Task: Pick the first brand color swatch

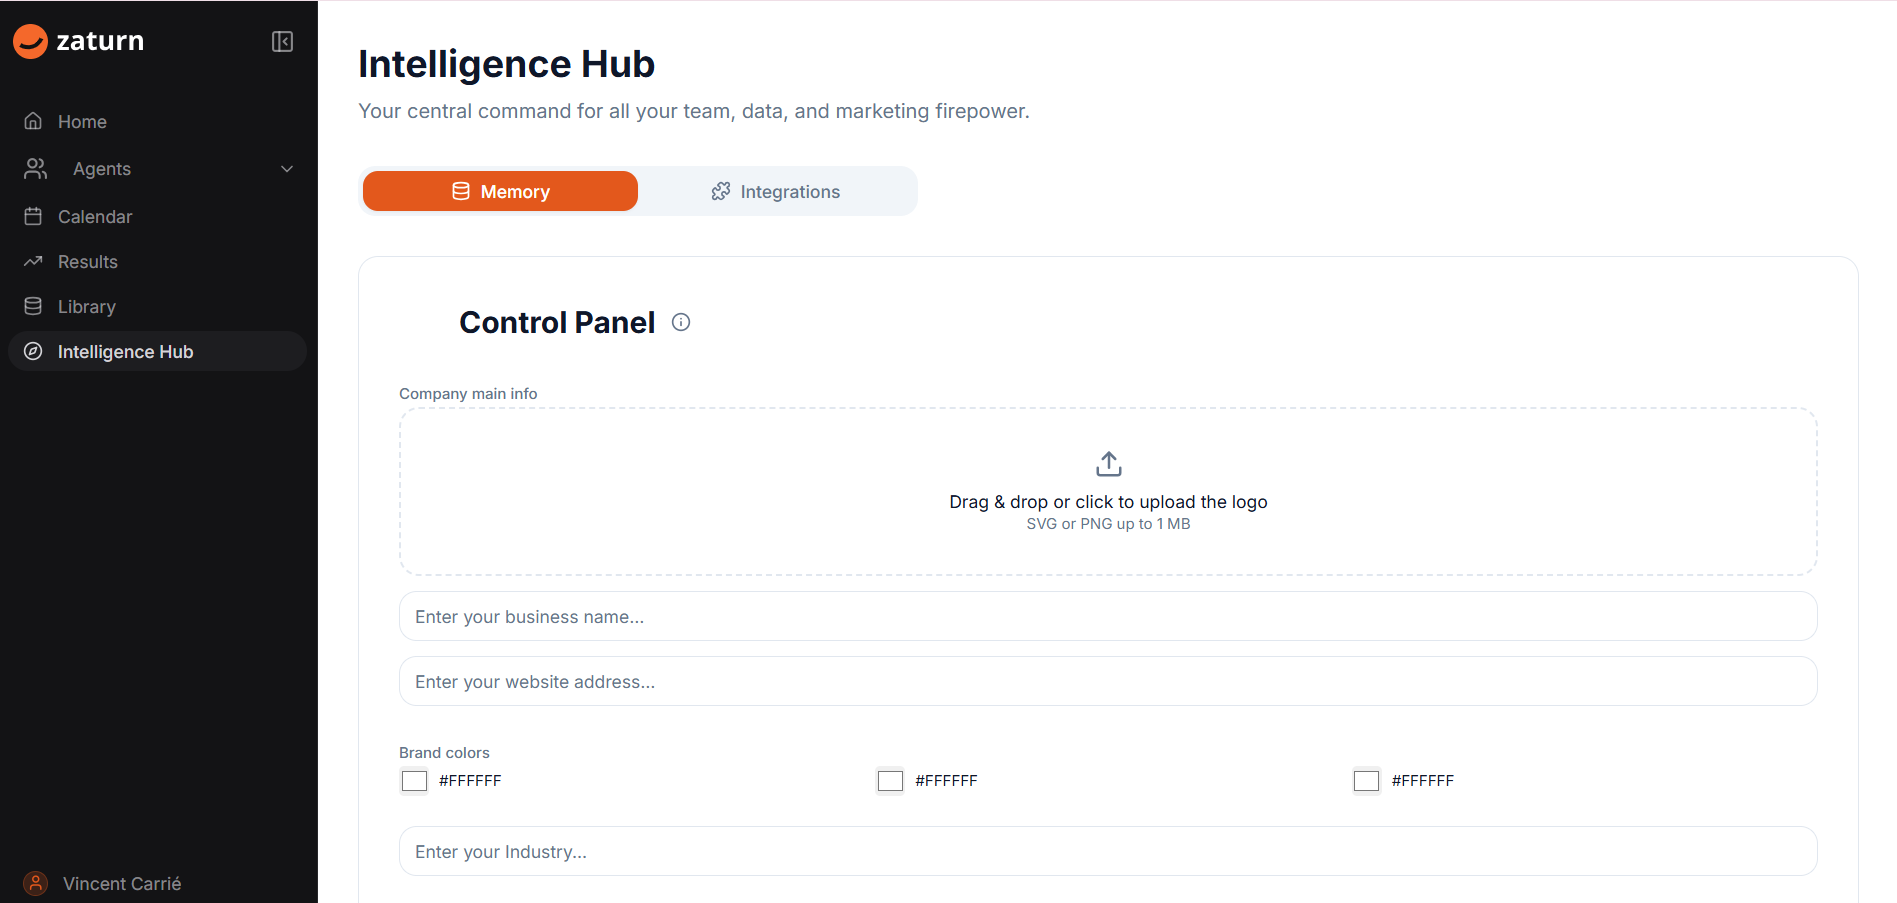Action: [x=414, y=780]
